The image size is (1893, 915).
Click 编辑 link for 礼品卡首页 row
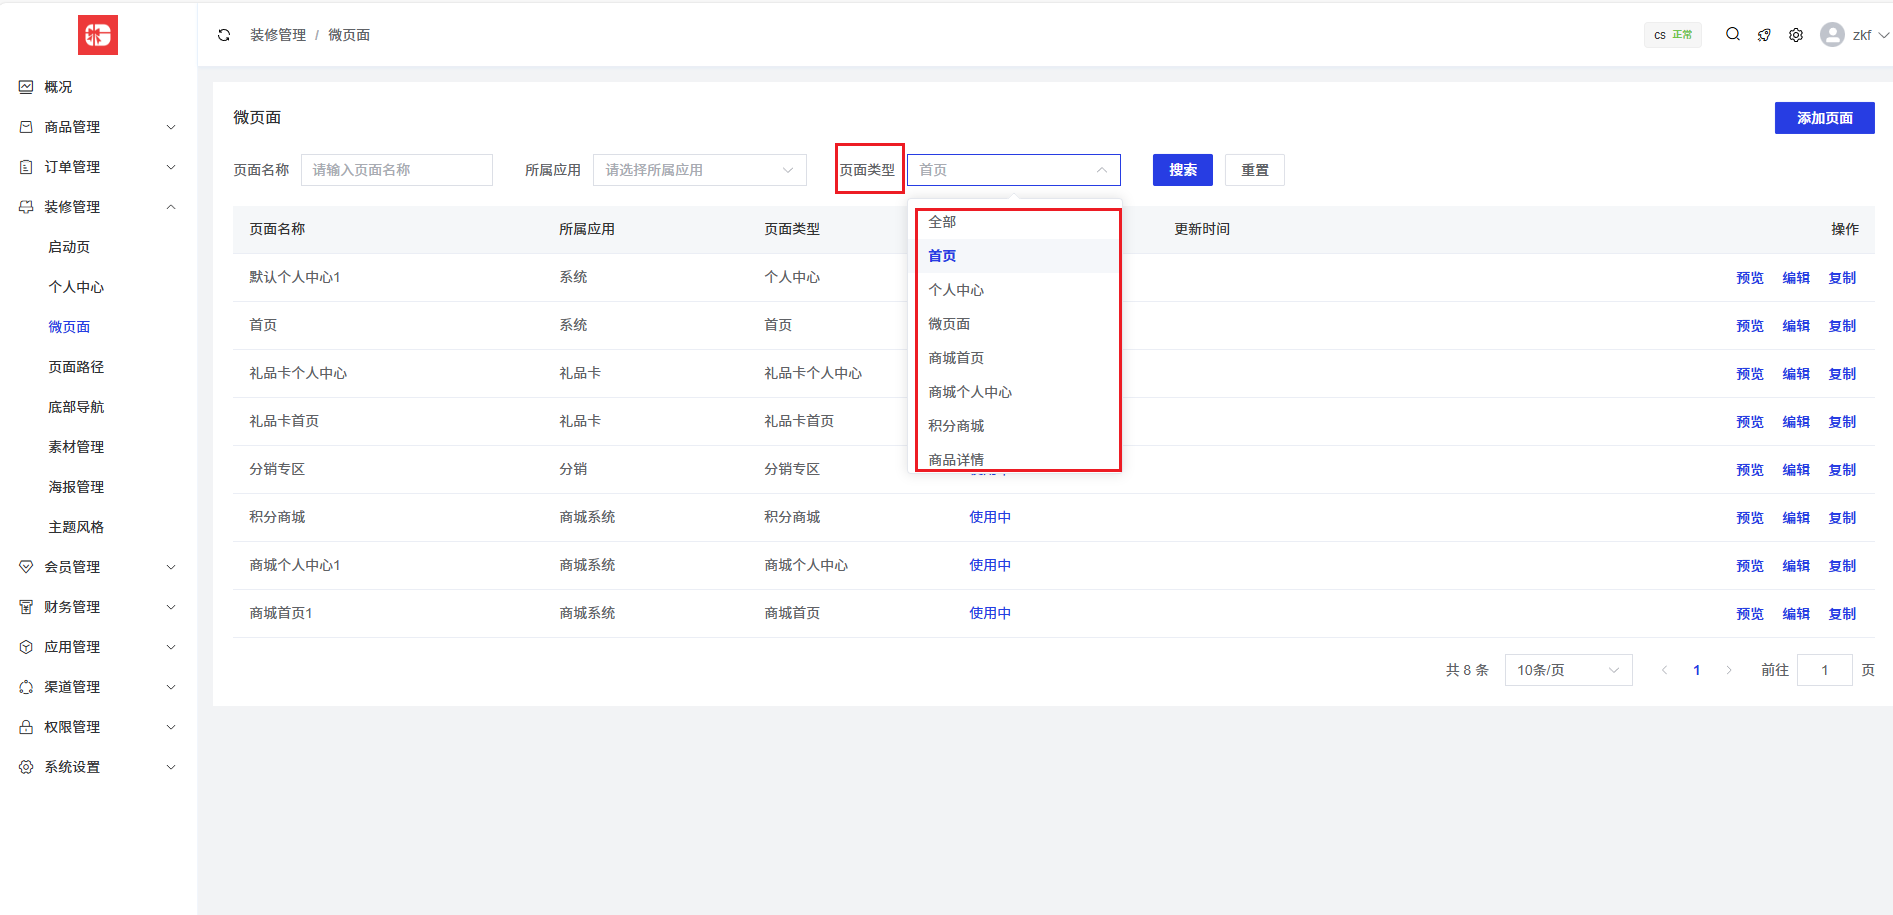point(1795,422)
